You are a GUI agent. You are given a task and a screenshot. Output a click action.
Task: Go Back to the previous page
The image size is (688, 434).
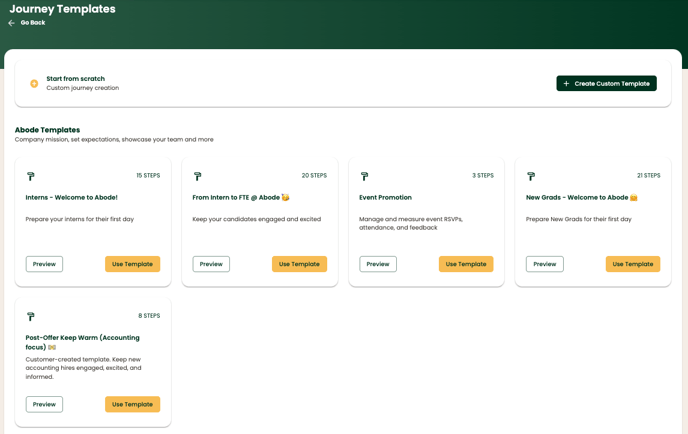pos(33,23)
